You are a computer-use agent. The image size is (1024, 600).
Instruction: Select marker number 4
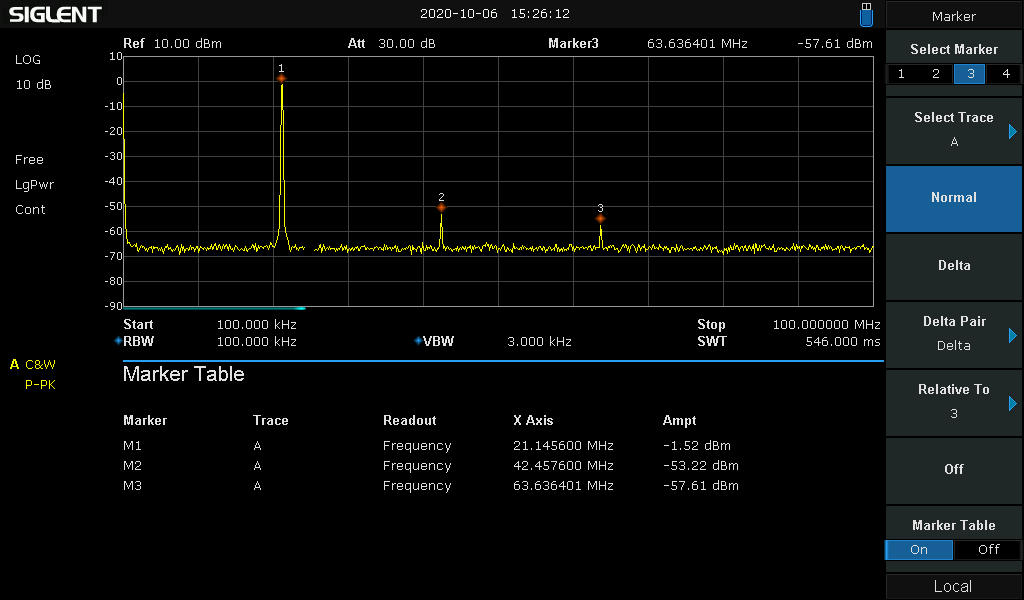tap(1005, 74)
